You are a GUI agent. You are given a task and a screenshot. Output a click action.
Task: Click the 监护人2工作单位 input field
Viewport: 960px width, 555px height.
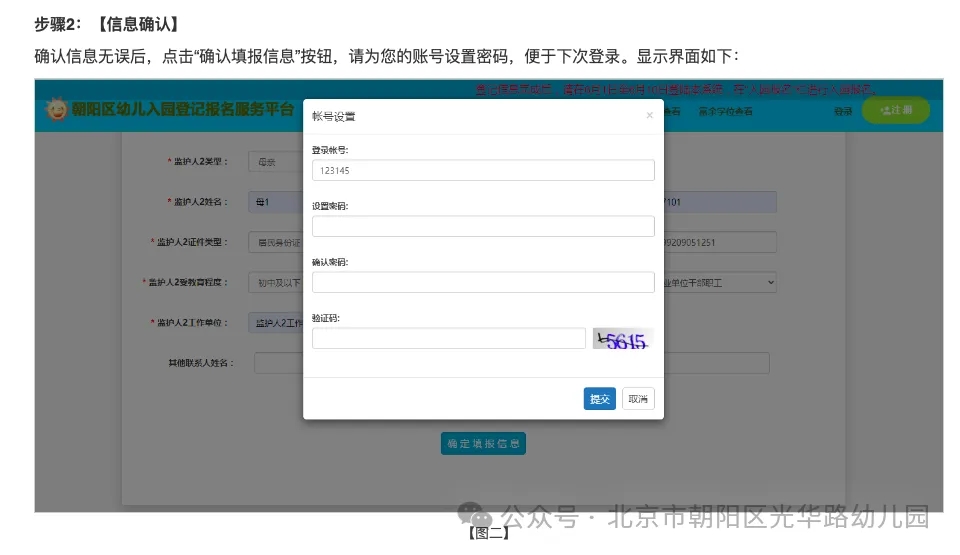(276, 323)
